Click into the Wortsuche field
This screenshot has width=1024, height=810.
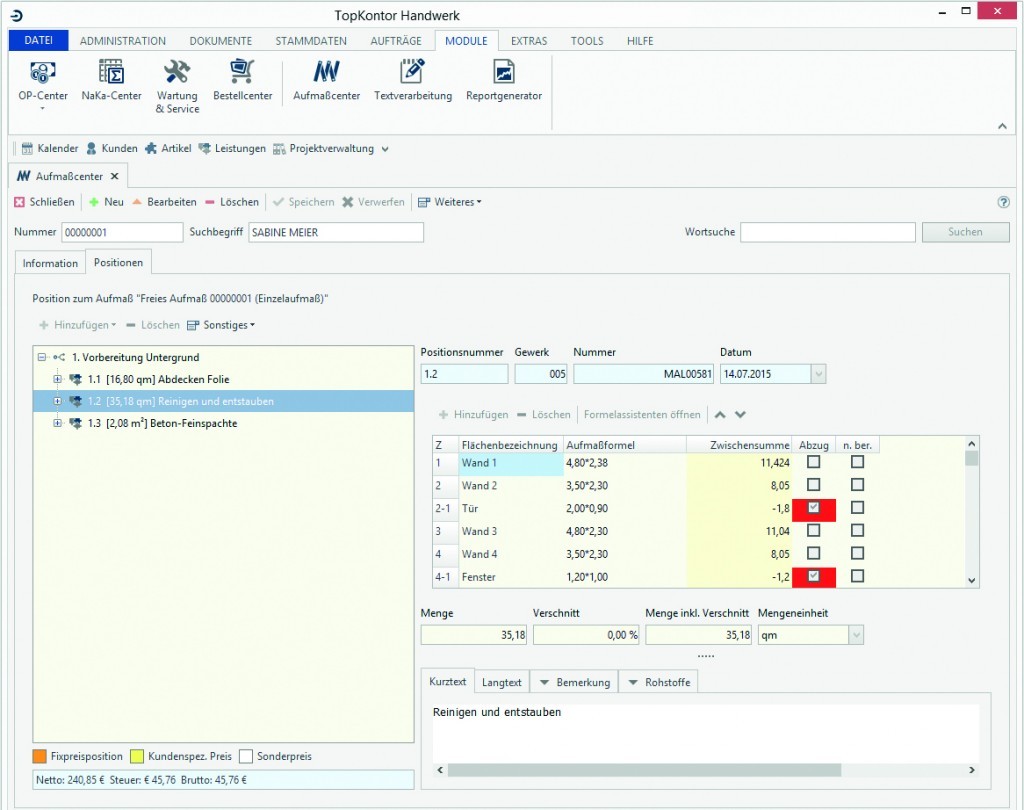(x=827, y=232)
